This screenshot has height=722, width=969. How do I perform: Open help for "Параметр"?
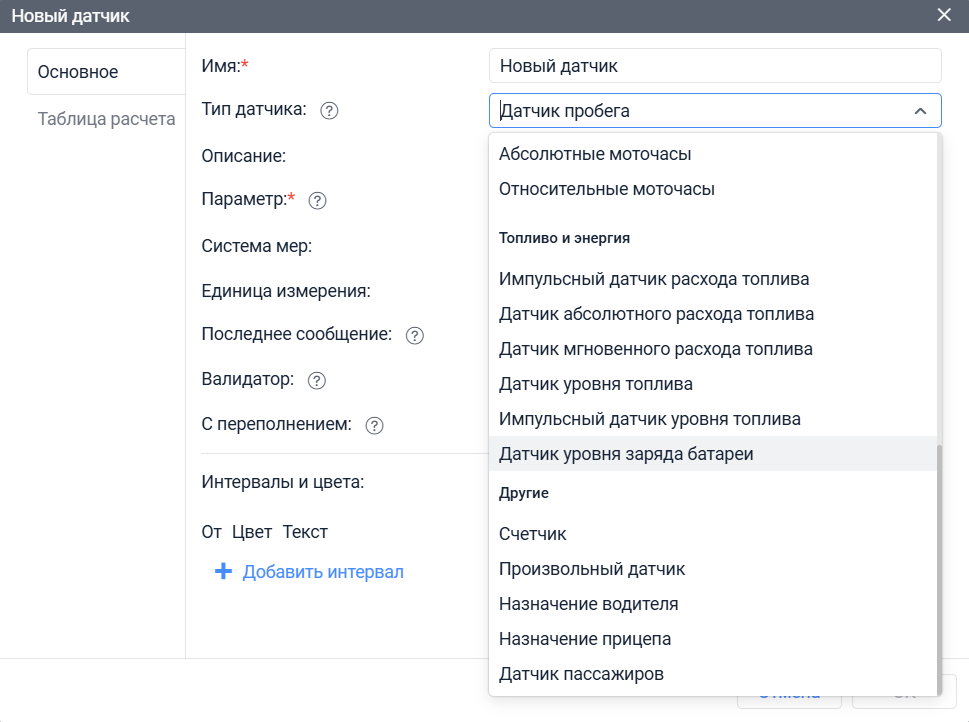[x=317, y=200]
